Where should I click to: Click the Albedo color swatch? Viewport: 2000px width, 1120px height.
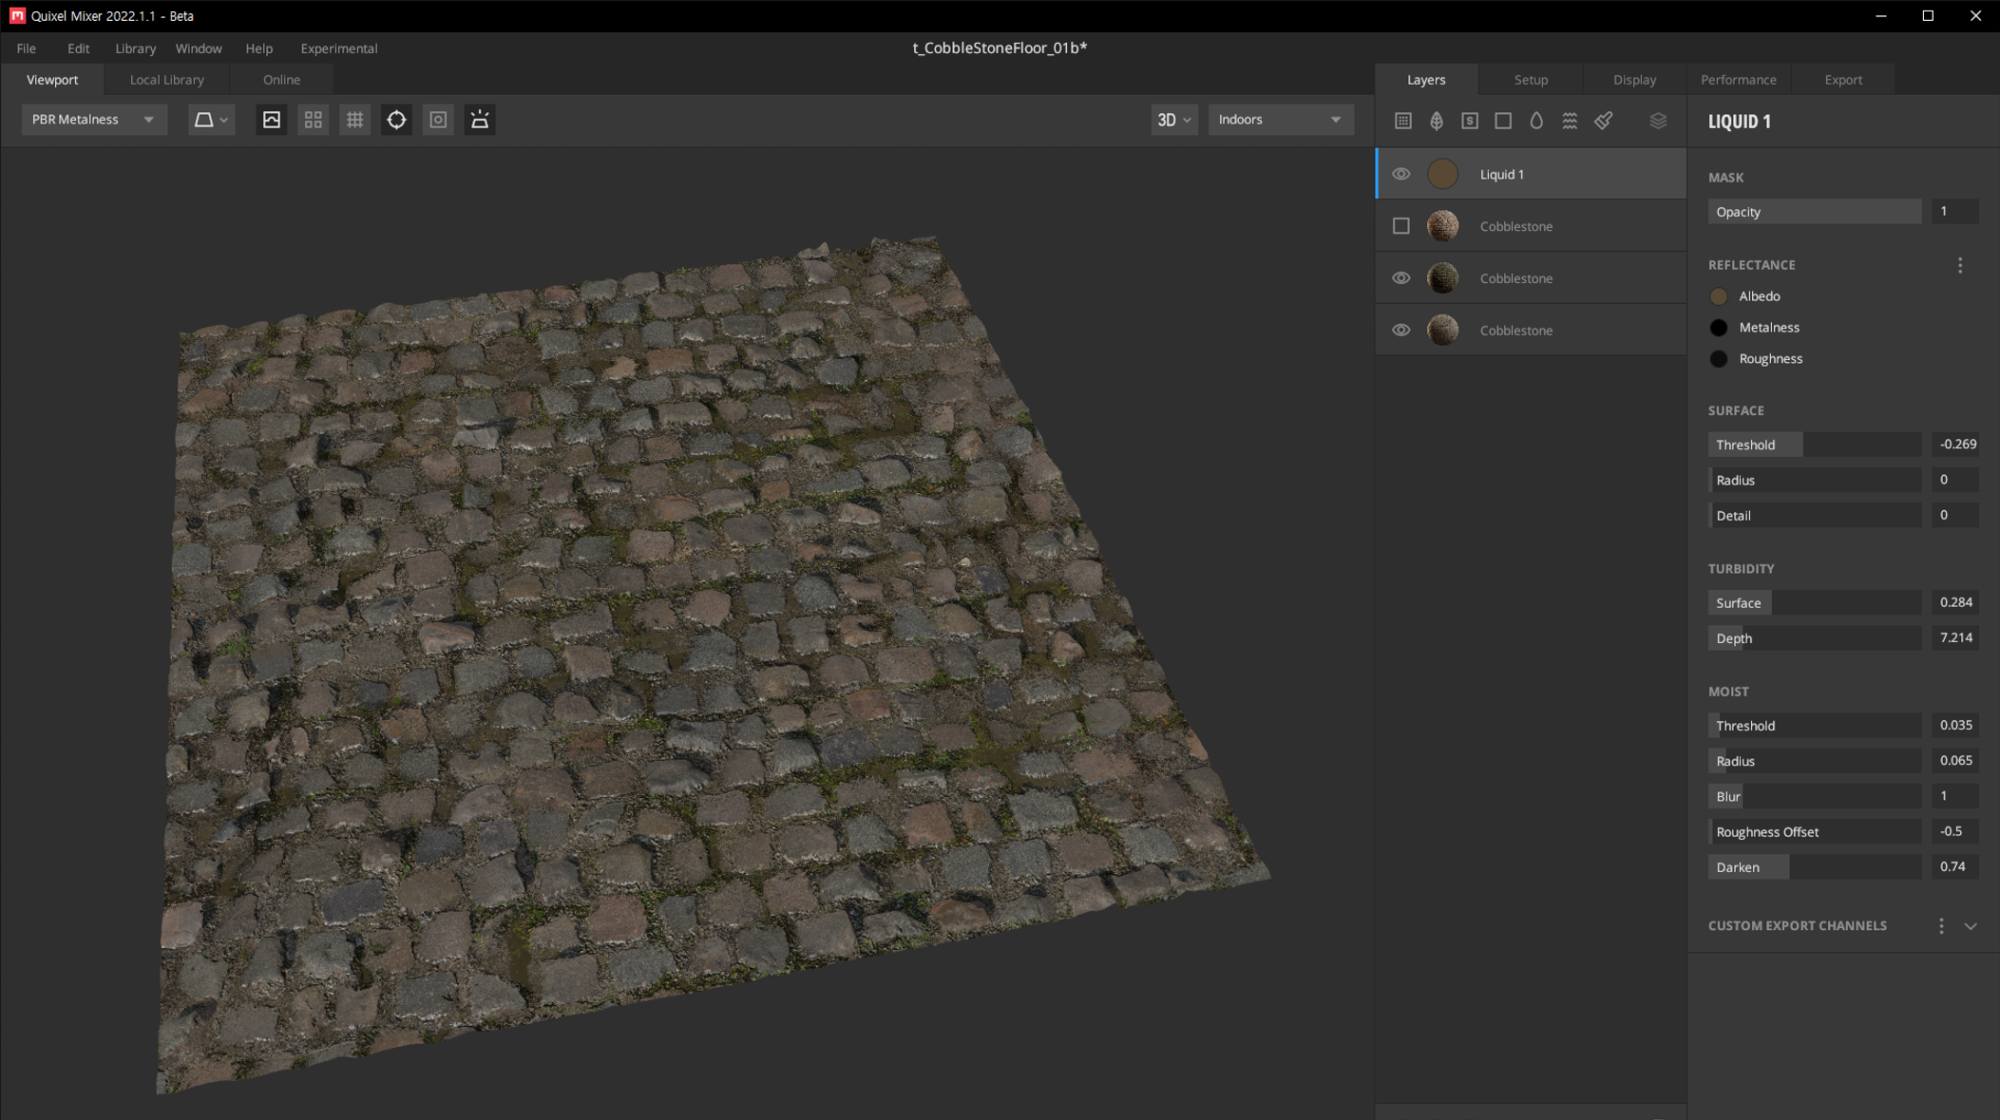point(1719,297)
